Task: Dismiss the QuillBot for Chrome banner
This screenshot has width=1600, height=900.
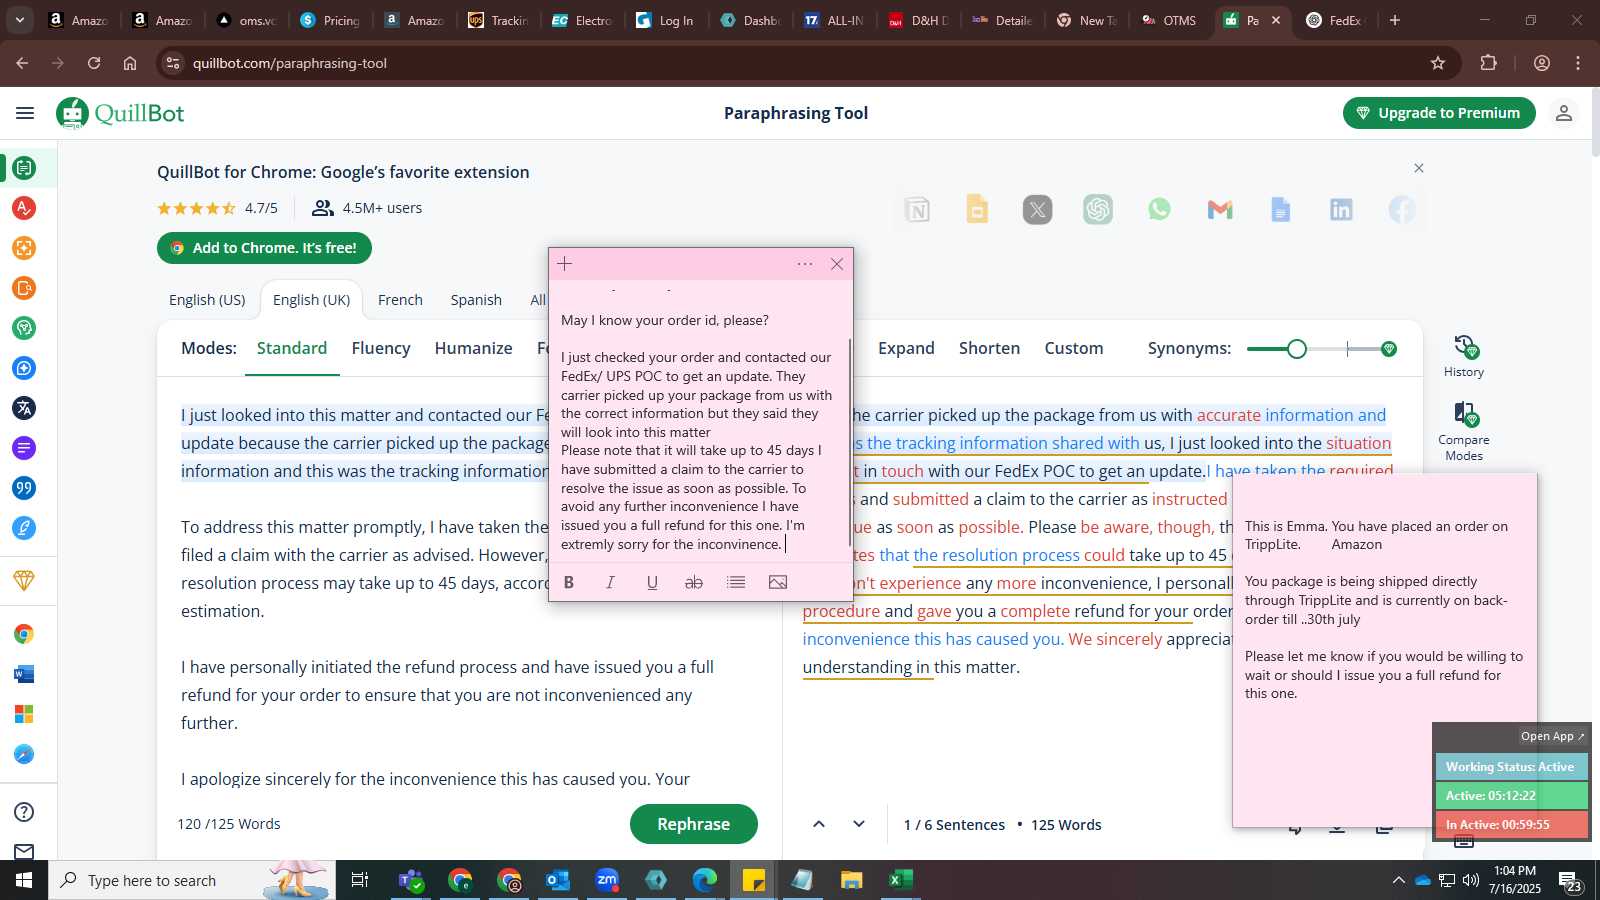Action: pos(1419,168)
